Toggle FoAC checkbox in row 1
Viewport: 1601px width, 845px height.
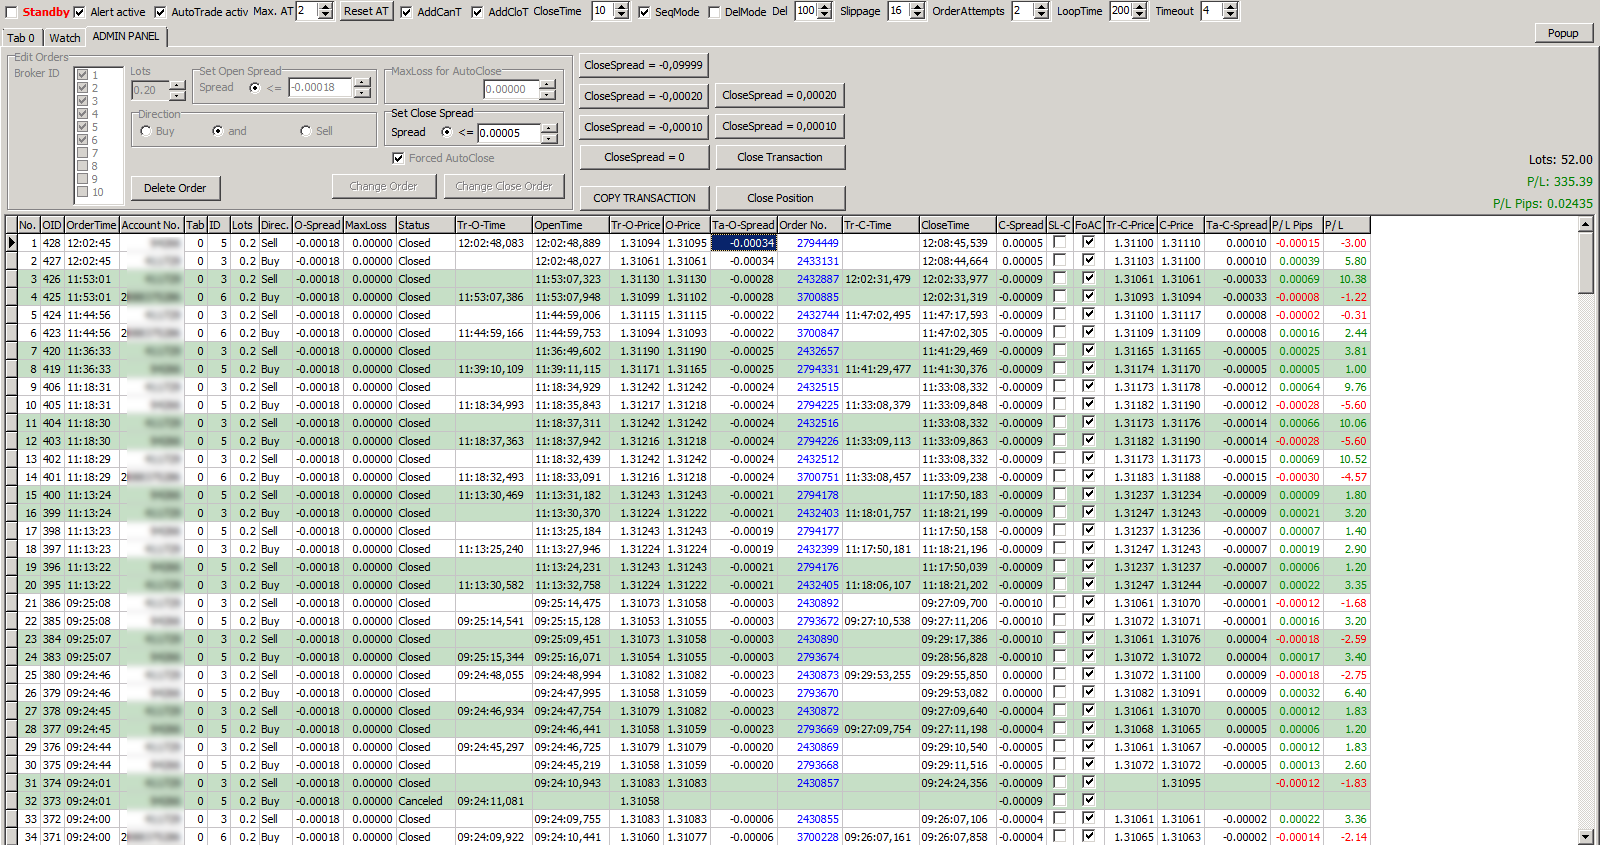click(1088, 242)
